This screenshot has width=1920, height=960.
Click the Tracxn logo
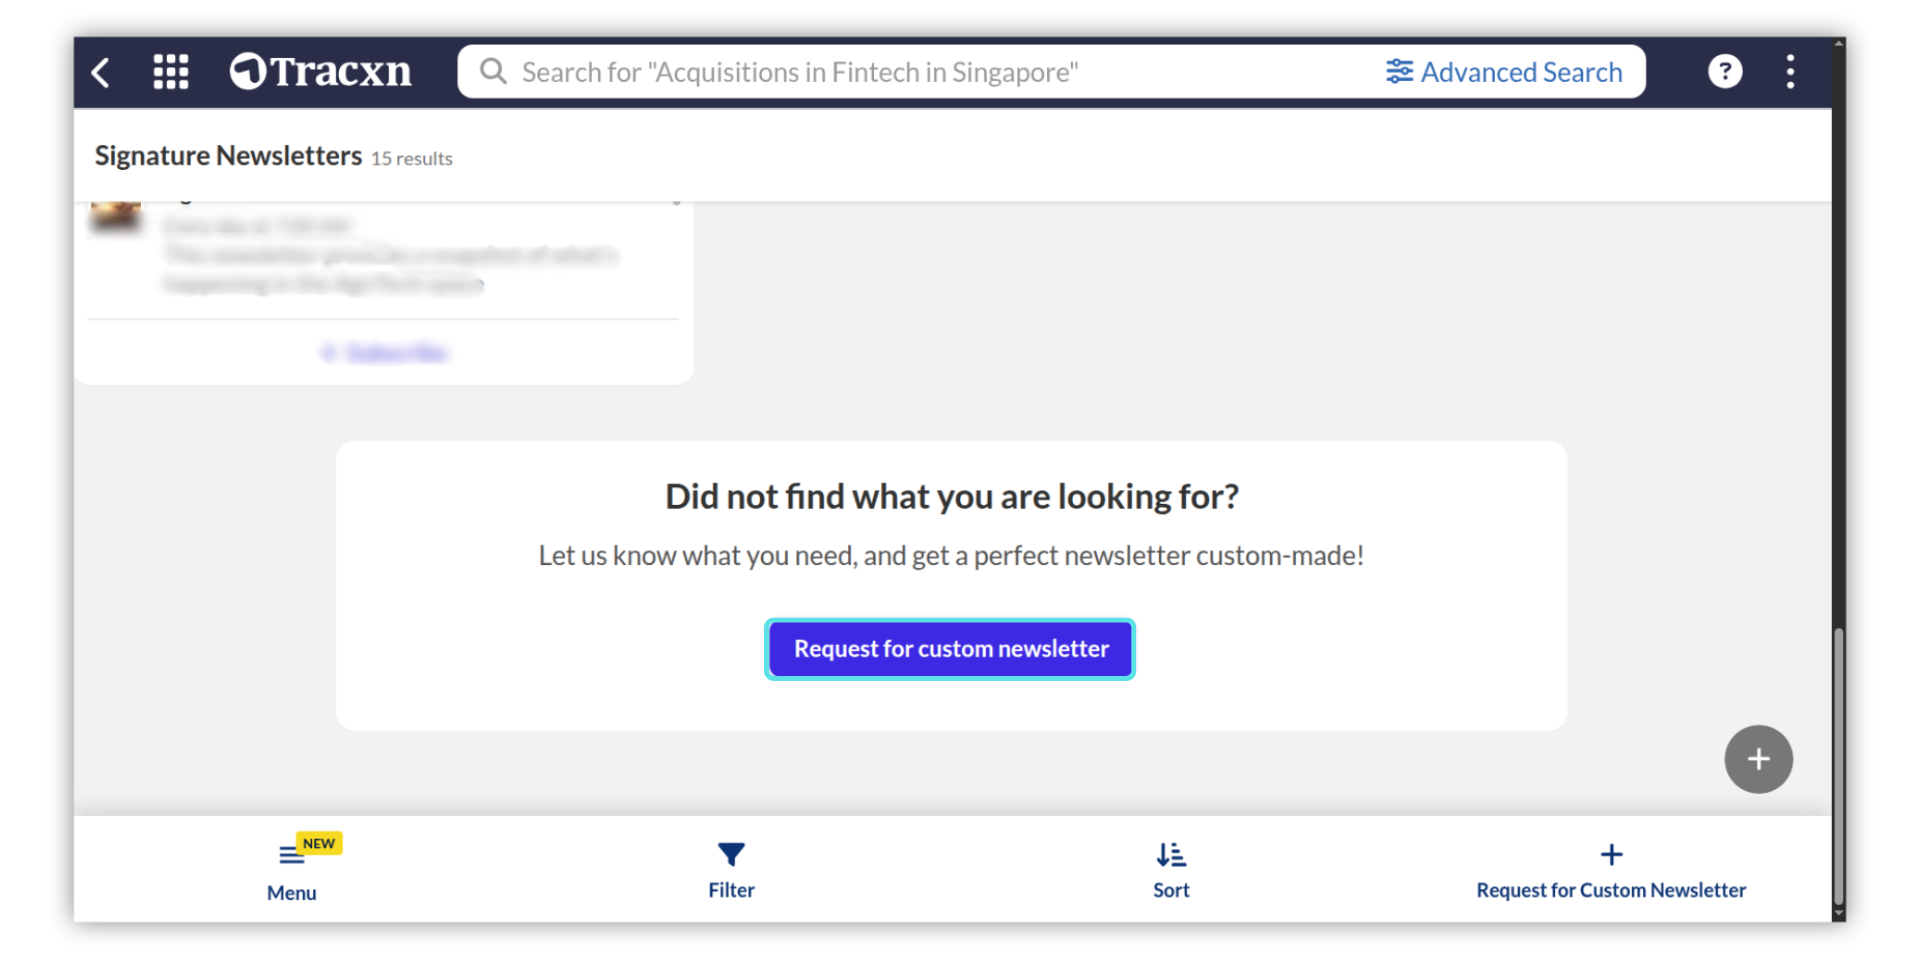[321, 72]
